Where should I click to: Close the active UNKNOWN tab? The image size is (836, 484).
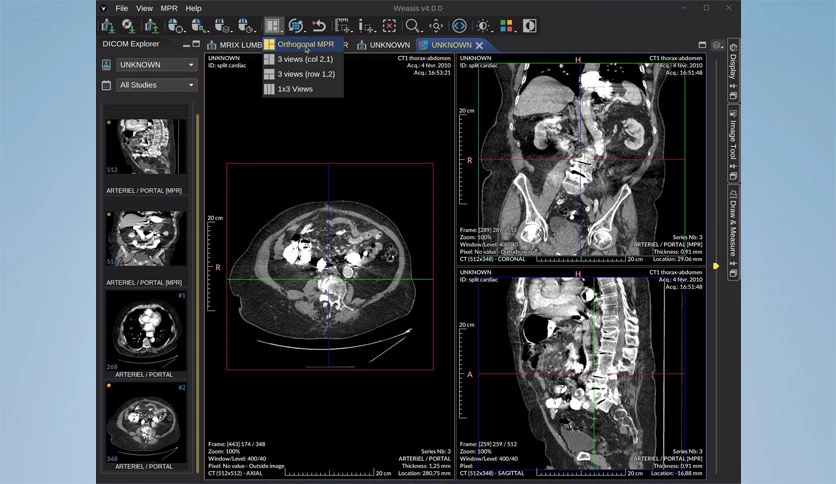(479, 45)
